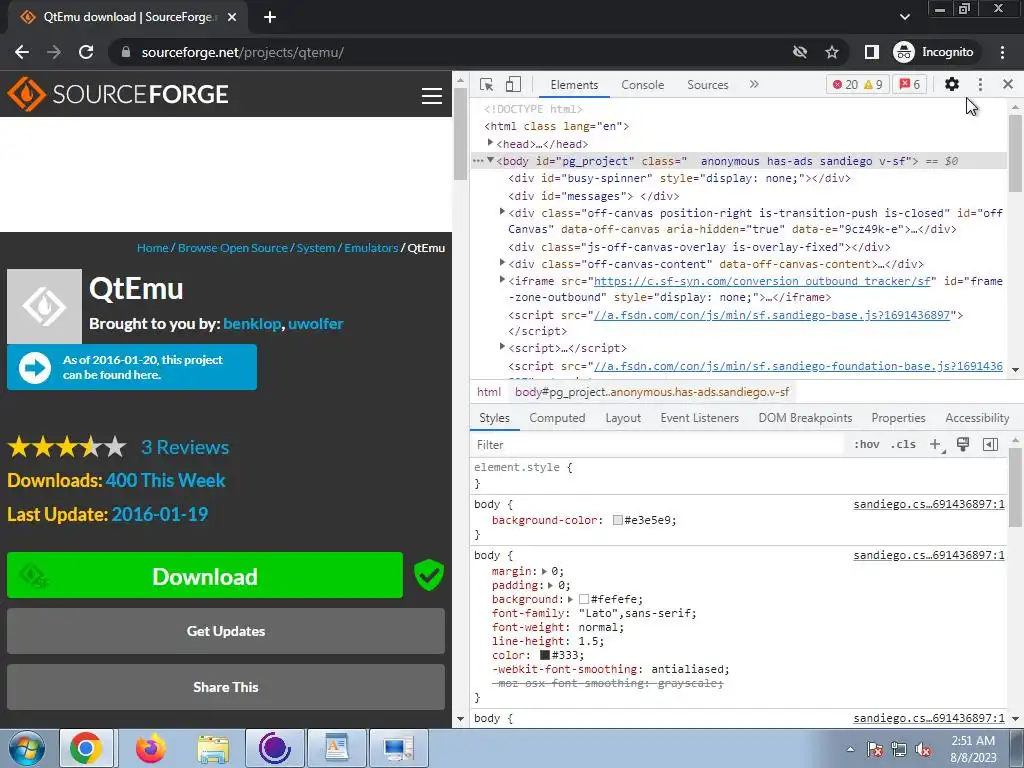
Task: Expand the iframe frame-zone-outbound node
Action: click(x=502, y=280)
